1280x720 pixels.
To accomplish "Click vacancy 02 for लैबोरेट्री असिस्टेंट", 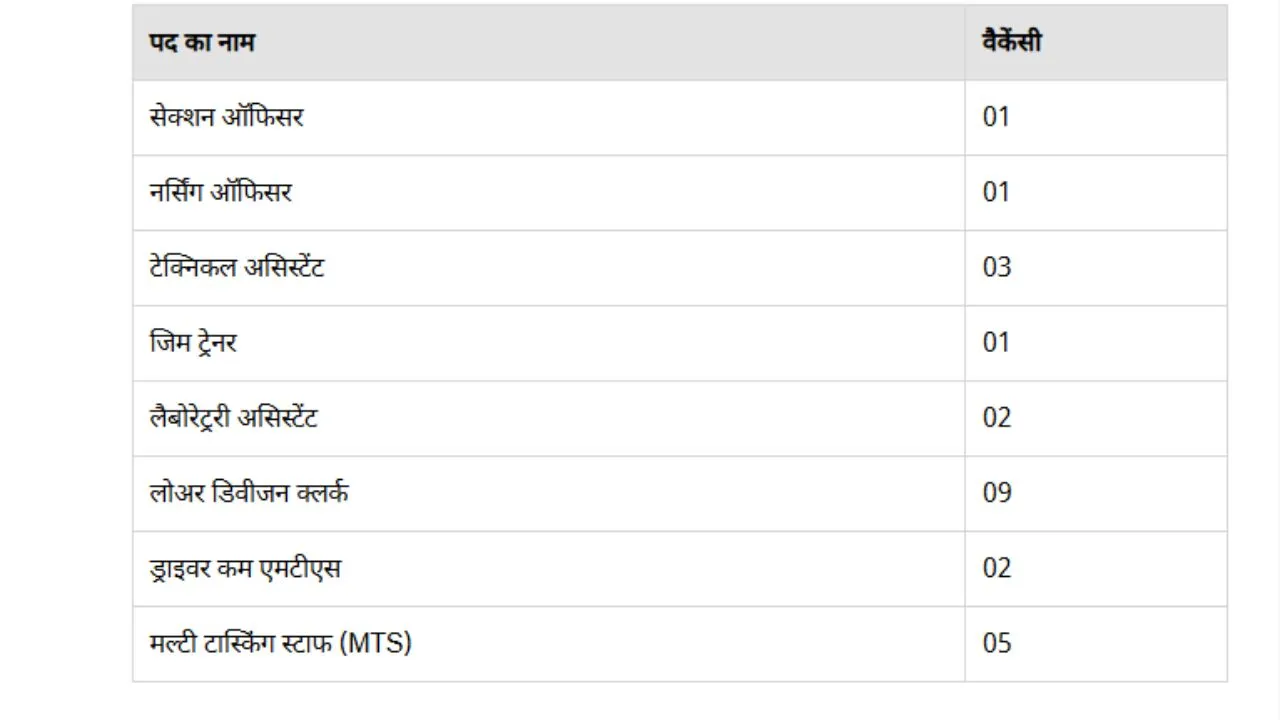I will (998, 418).
